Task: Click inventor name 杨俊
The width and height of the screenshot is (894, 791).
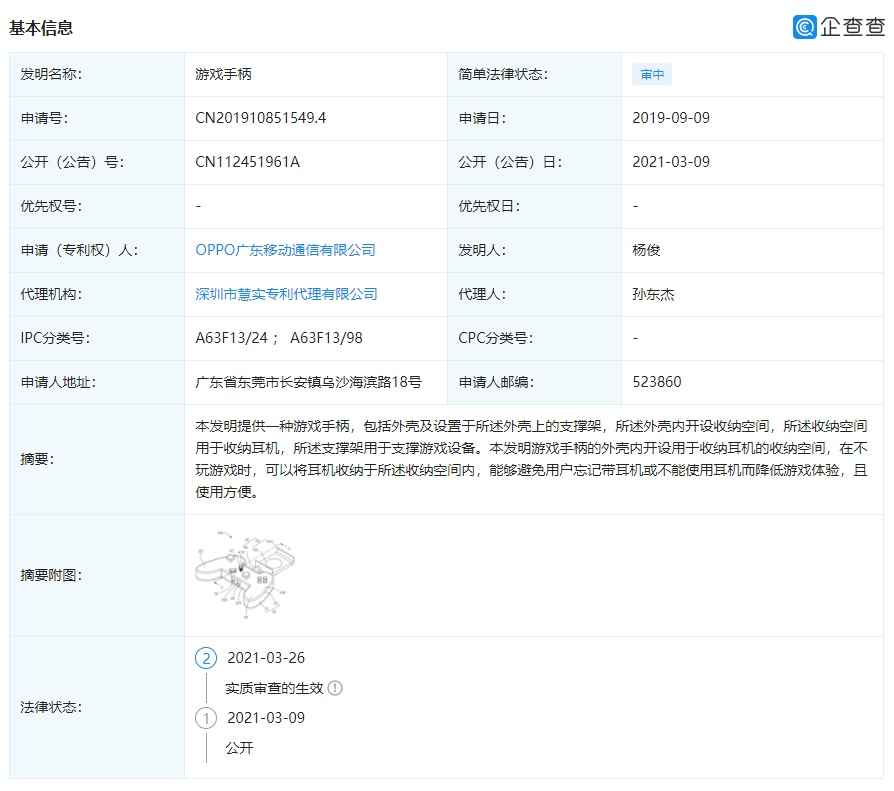Action: coord(647,250)
